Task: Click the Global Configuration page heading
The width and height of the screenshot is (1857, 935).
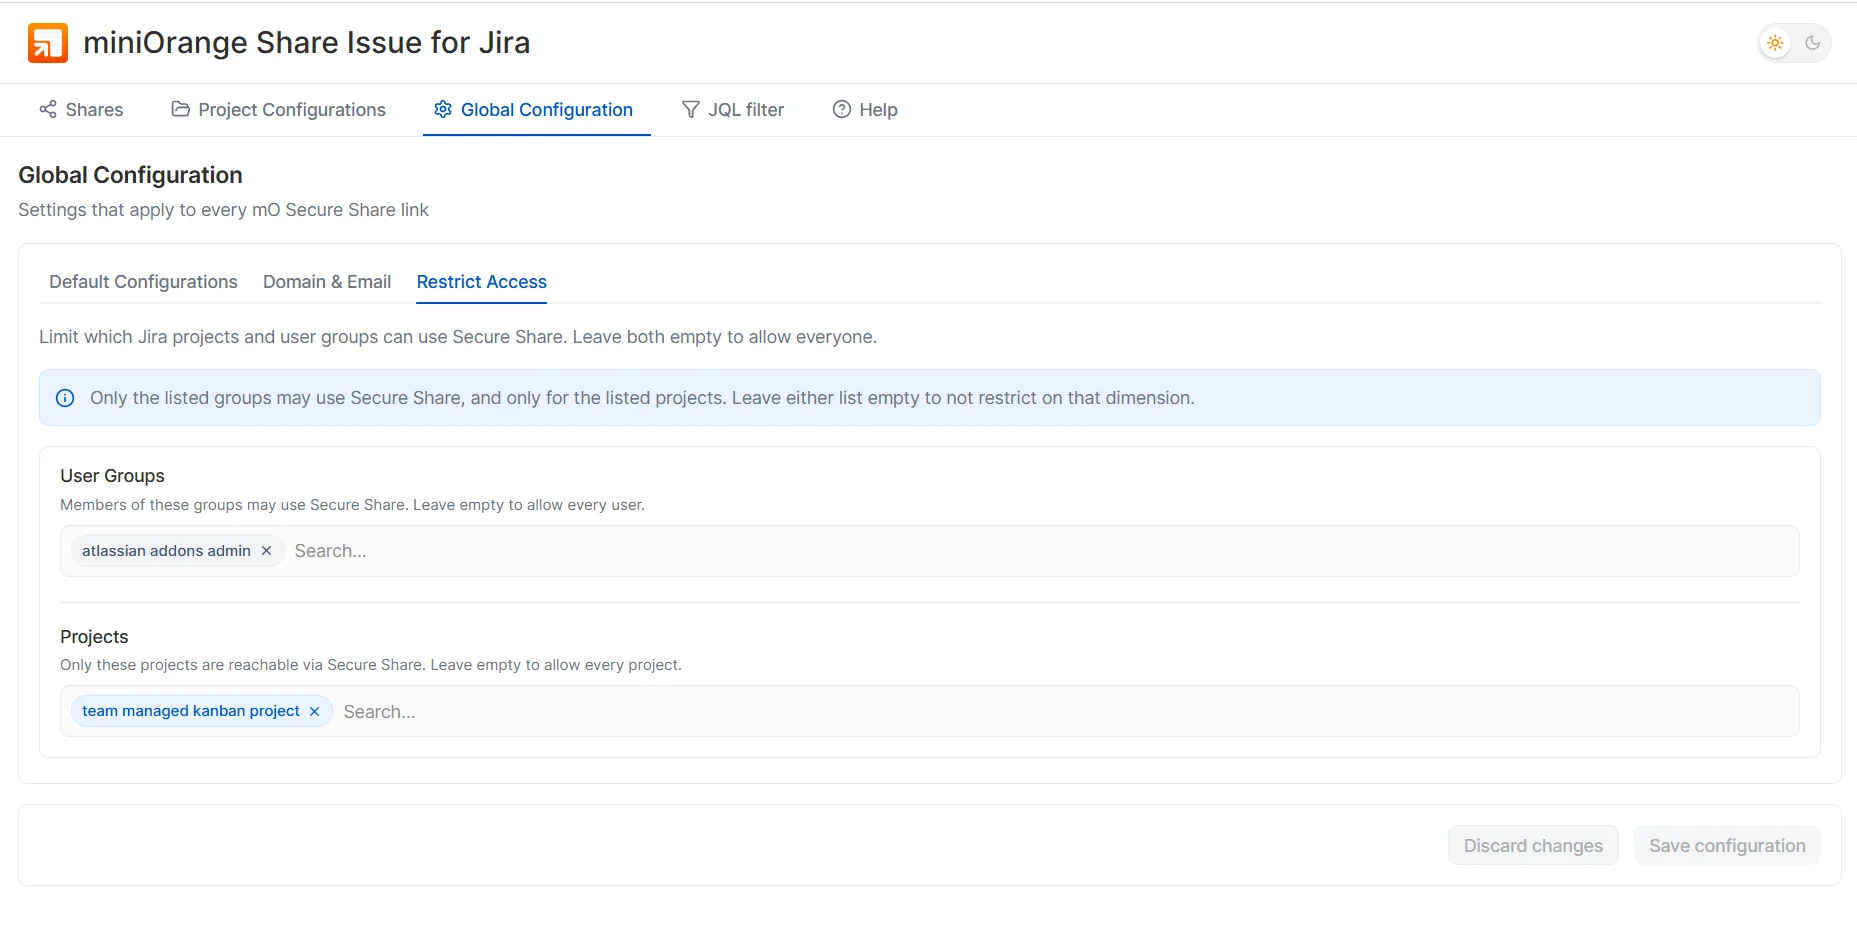Action: (130, 175)
